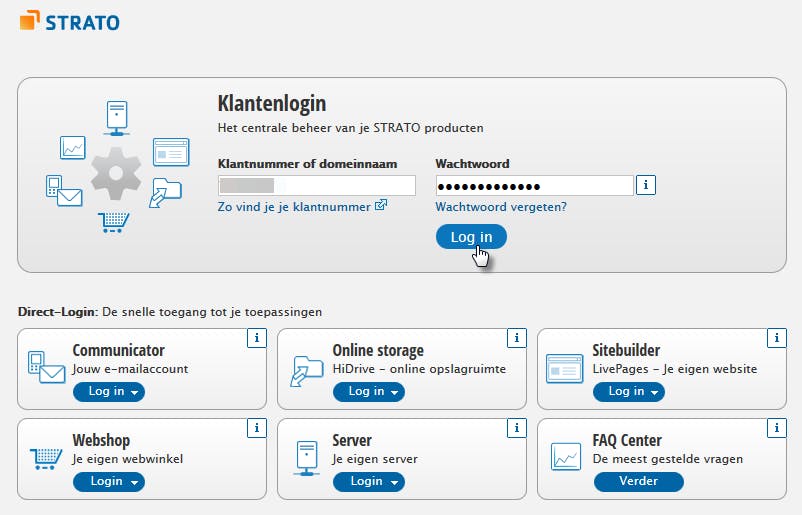Click the server icon above the gear
The image size is (802, 515).
(117, 118)
